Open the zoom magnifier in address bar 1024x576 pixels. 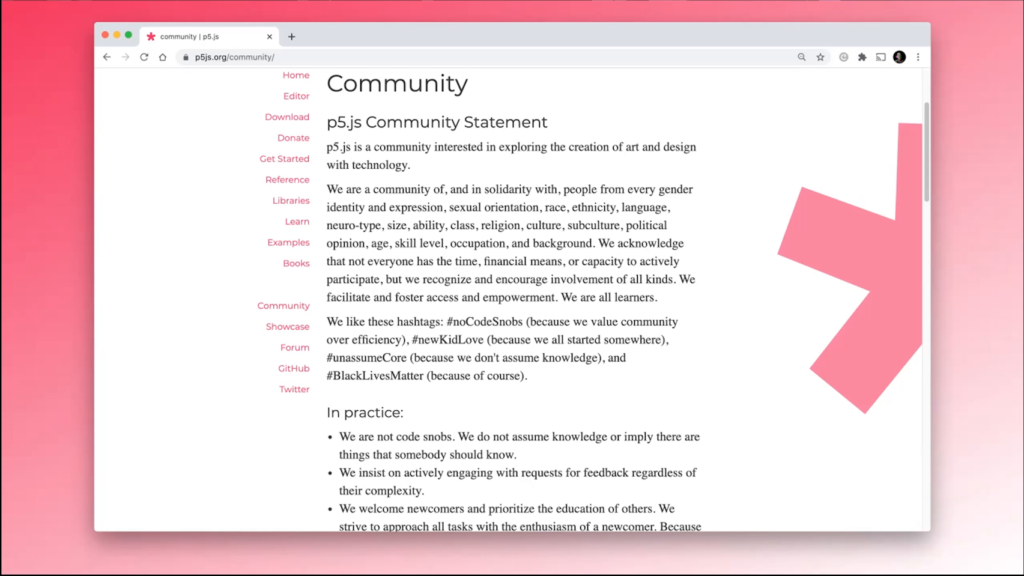tap(801, 57)
